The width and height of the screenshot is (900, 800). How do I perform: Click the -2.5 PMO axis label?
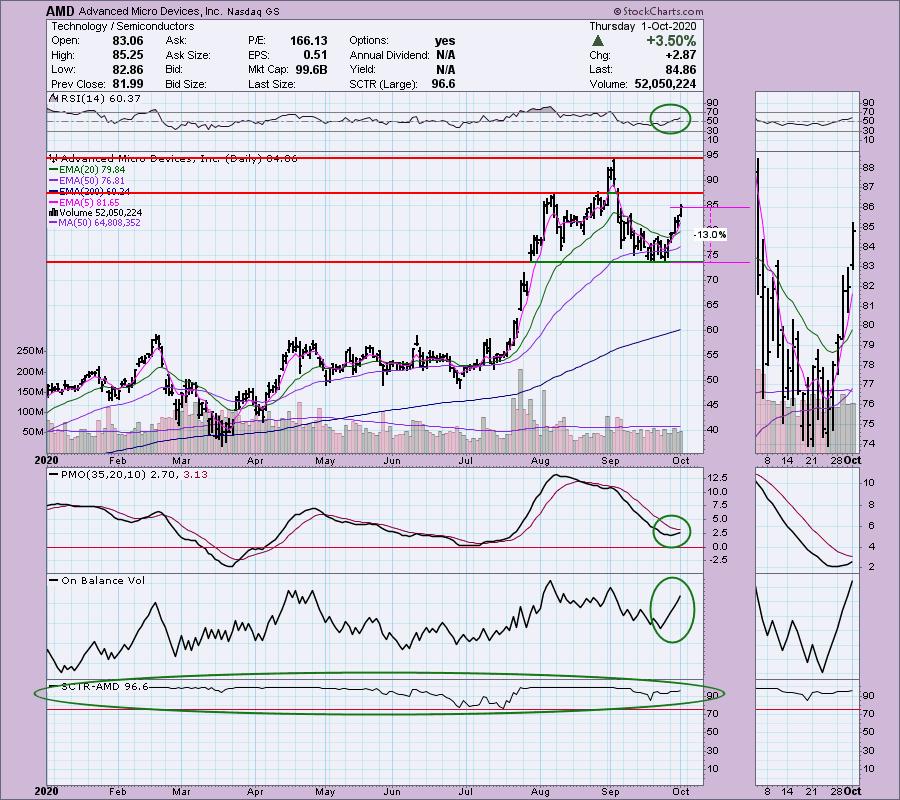click(x=717, y=560)
